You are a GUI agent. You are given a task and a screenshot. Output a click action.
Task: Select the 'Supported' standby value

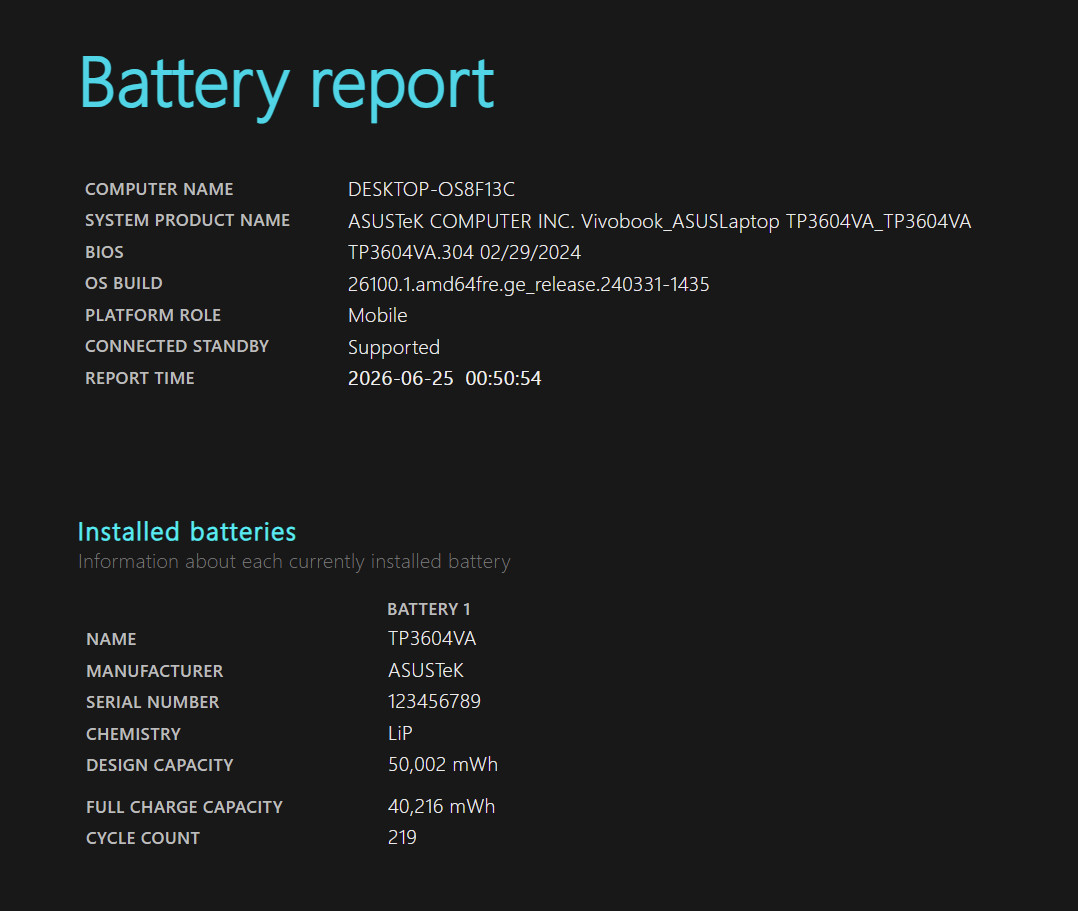tap(393, 348)
